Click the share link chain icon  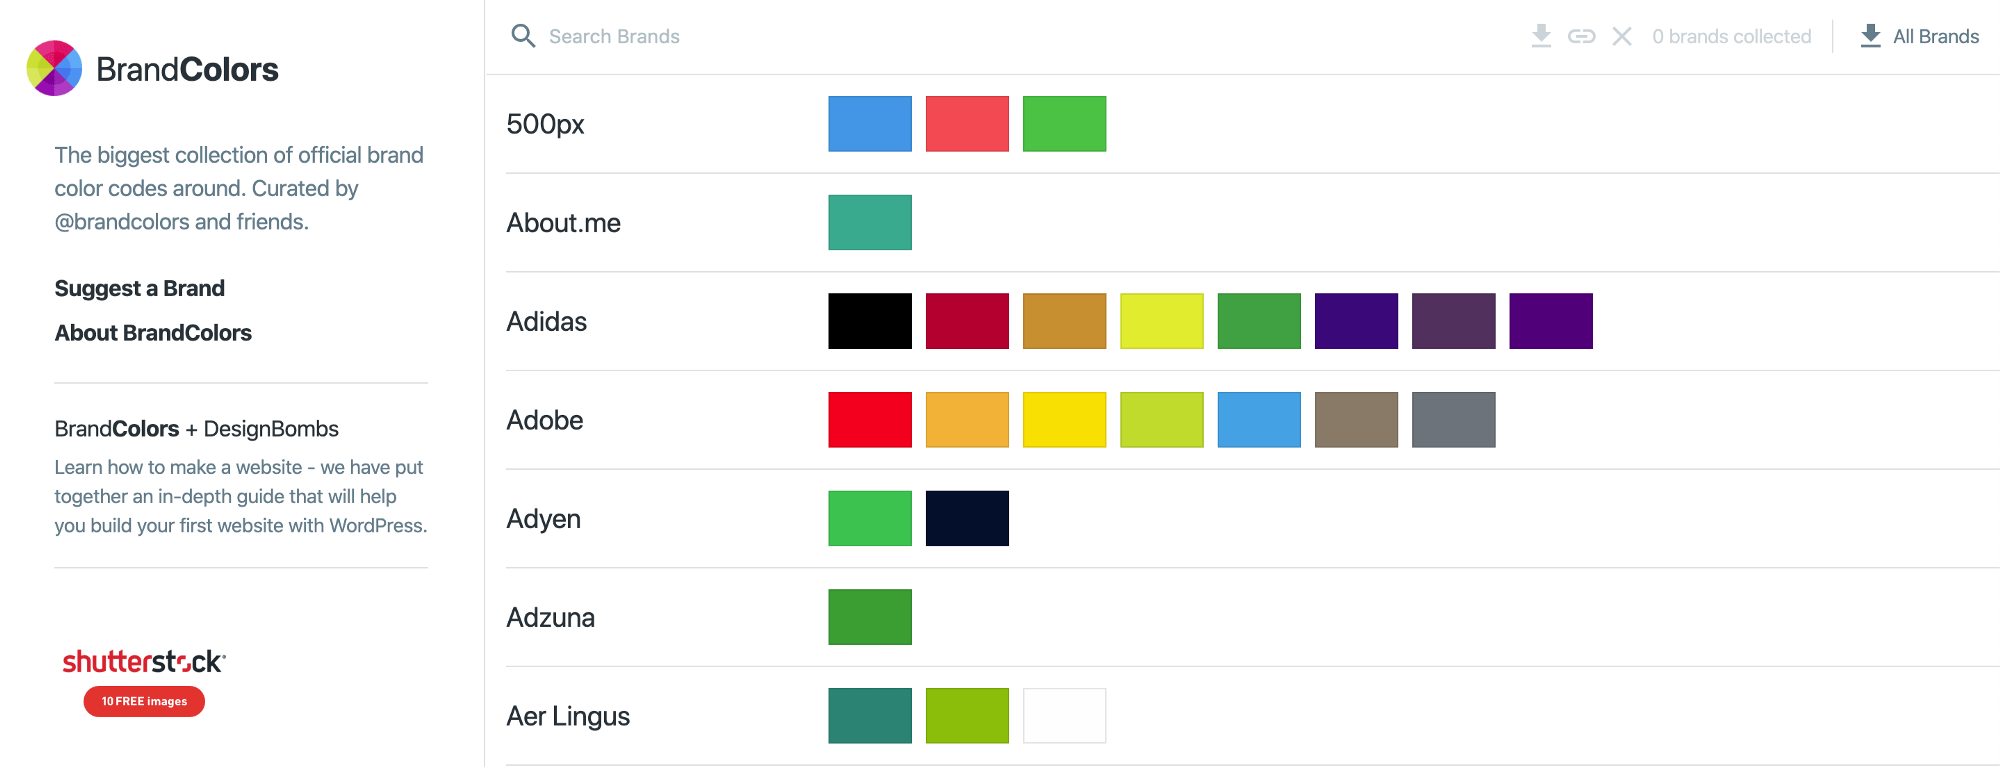(1581, 36)
